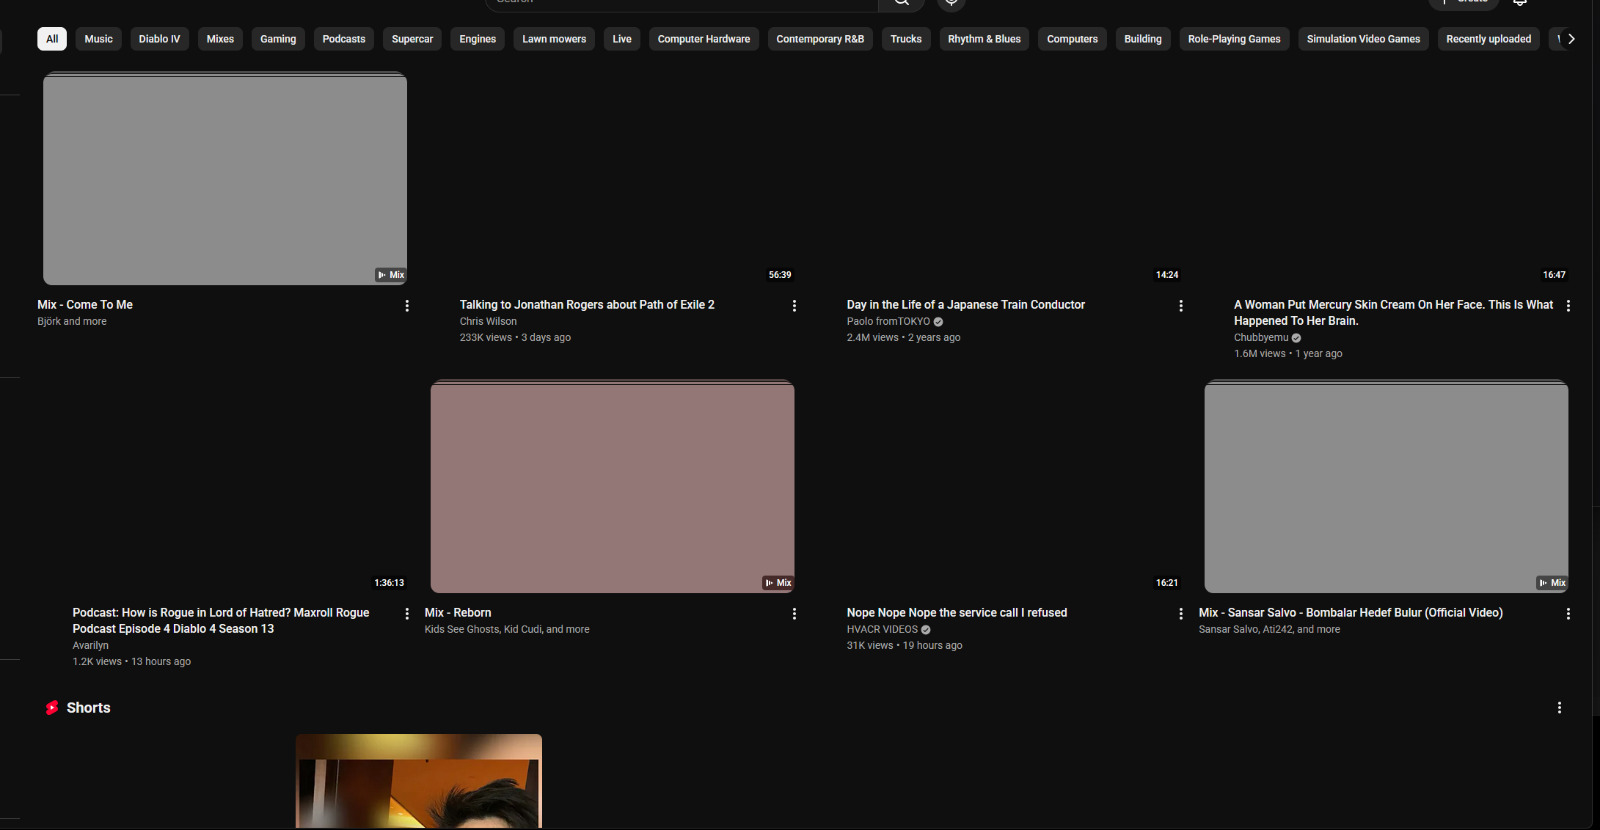Click the 16:47 duration badge

click(1554, 275)
